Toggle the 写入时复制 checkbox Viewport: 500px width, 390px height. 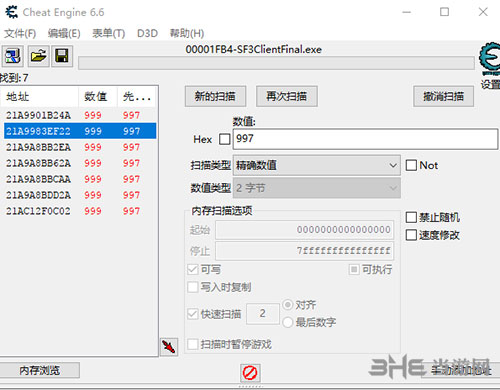193,287
